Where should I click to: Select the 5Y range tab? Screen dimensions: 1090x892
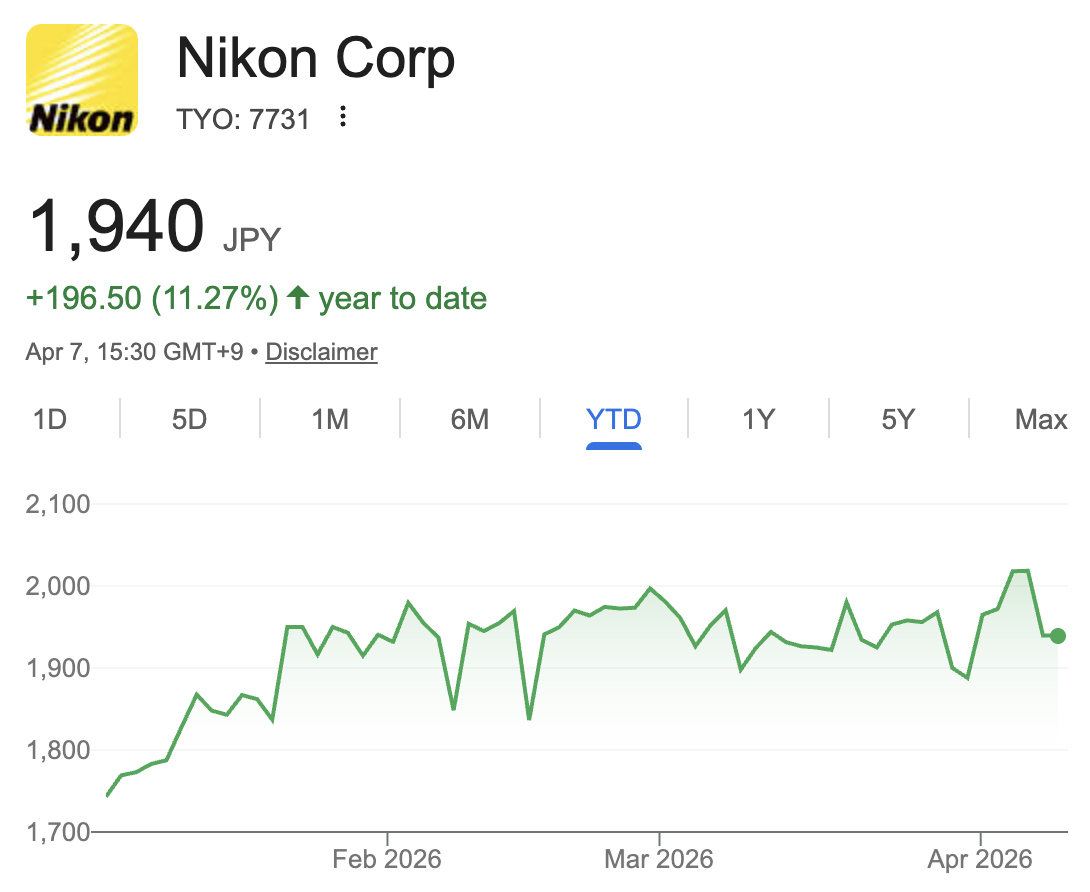(898, 419)
